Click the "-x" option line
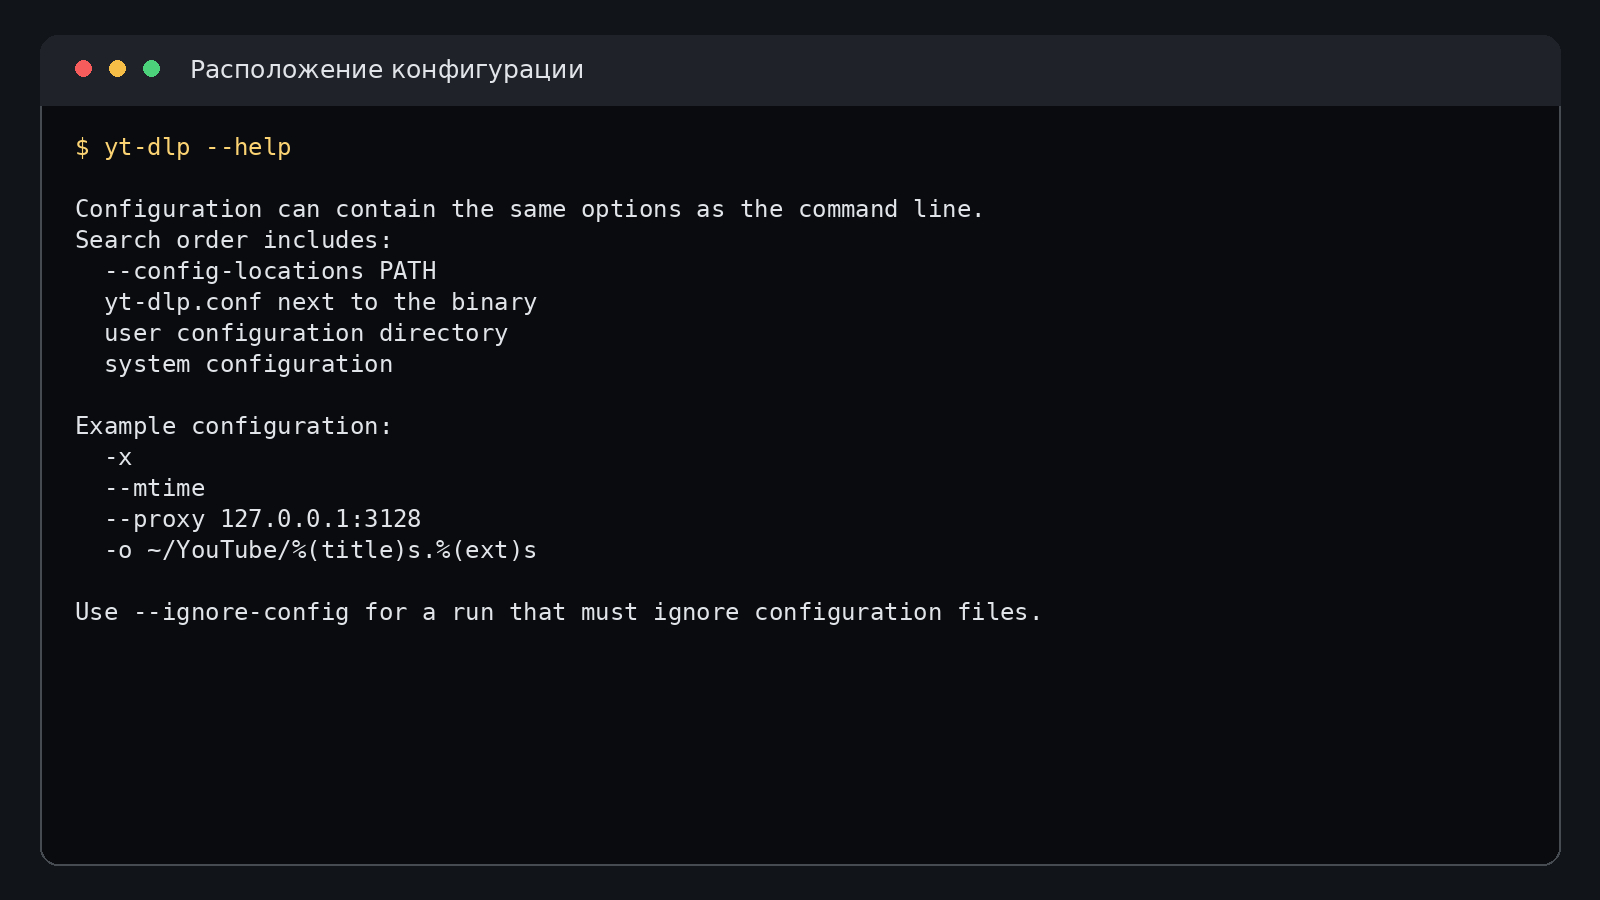Screen dimensions: 1600x900 point(118,457)
